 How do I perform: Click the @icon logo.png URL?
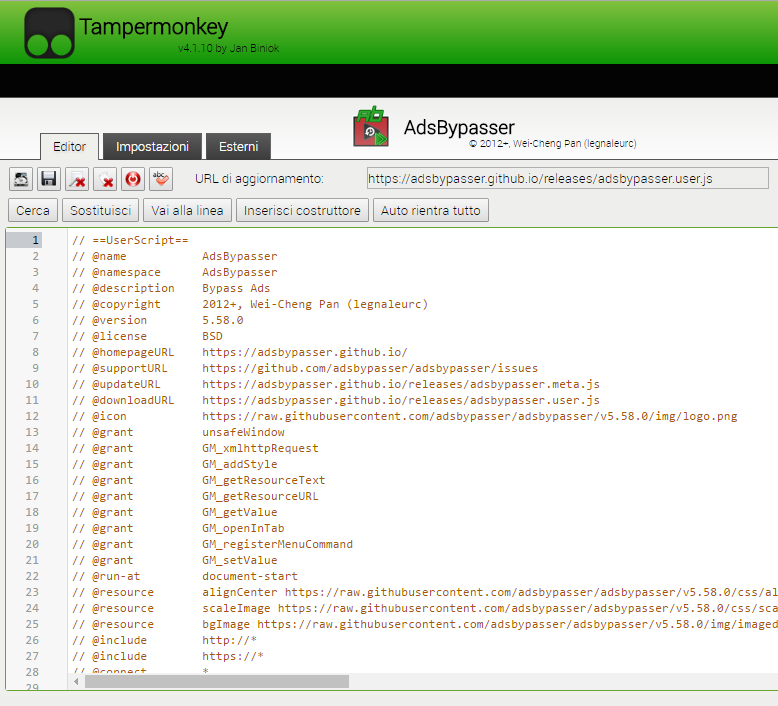(469, 416)
